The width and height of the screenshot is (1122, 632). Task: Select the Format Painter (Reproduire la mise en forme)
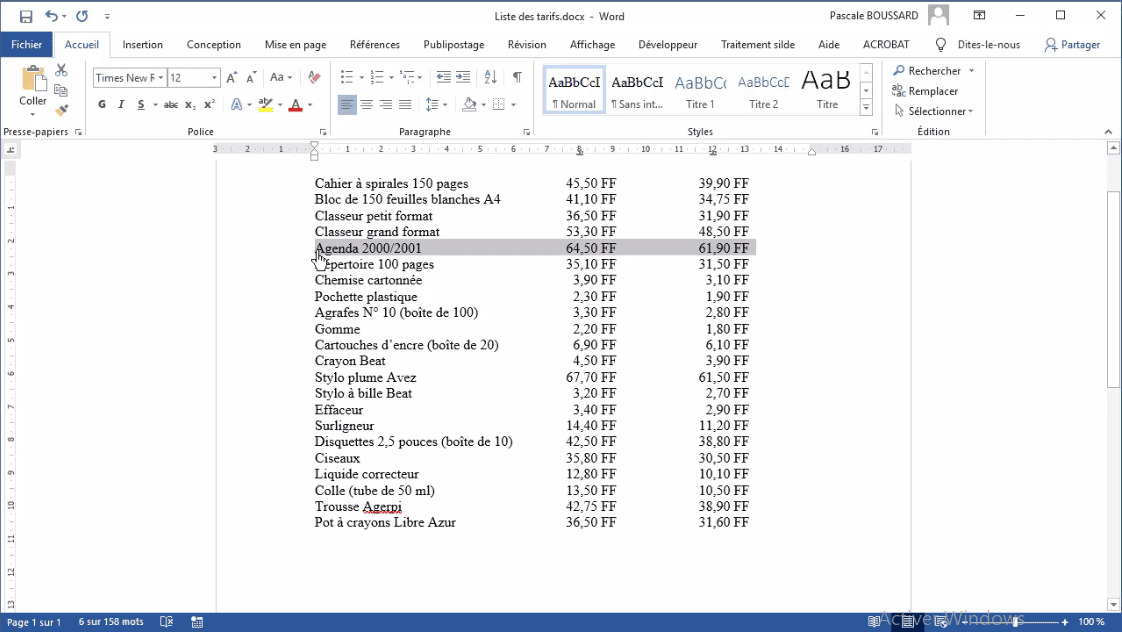tap(59, 111)
